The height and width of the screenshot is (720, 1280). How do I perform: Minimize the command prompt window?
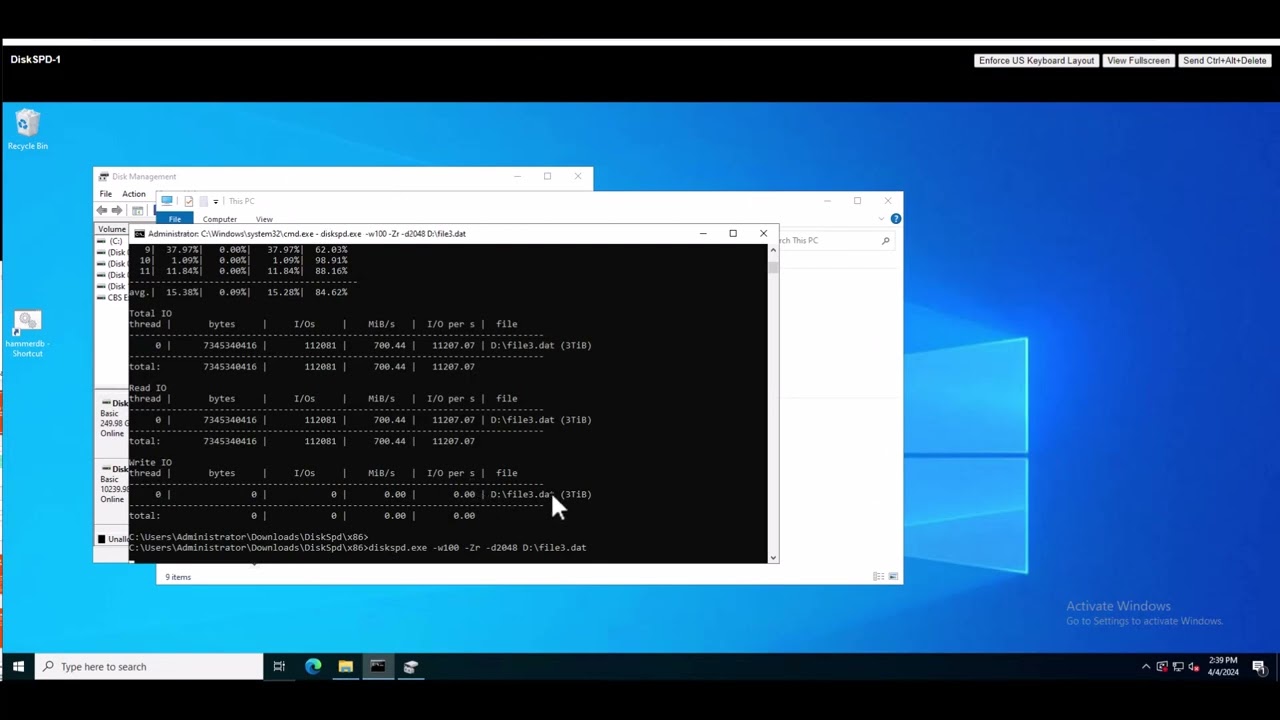tap(703, 234)
